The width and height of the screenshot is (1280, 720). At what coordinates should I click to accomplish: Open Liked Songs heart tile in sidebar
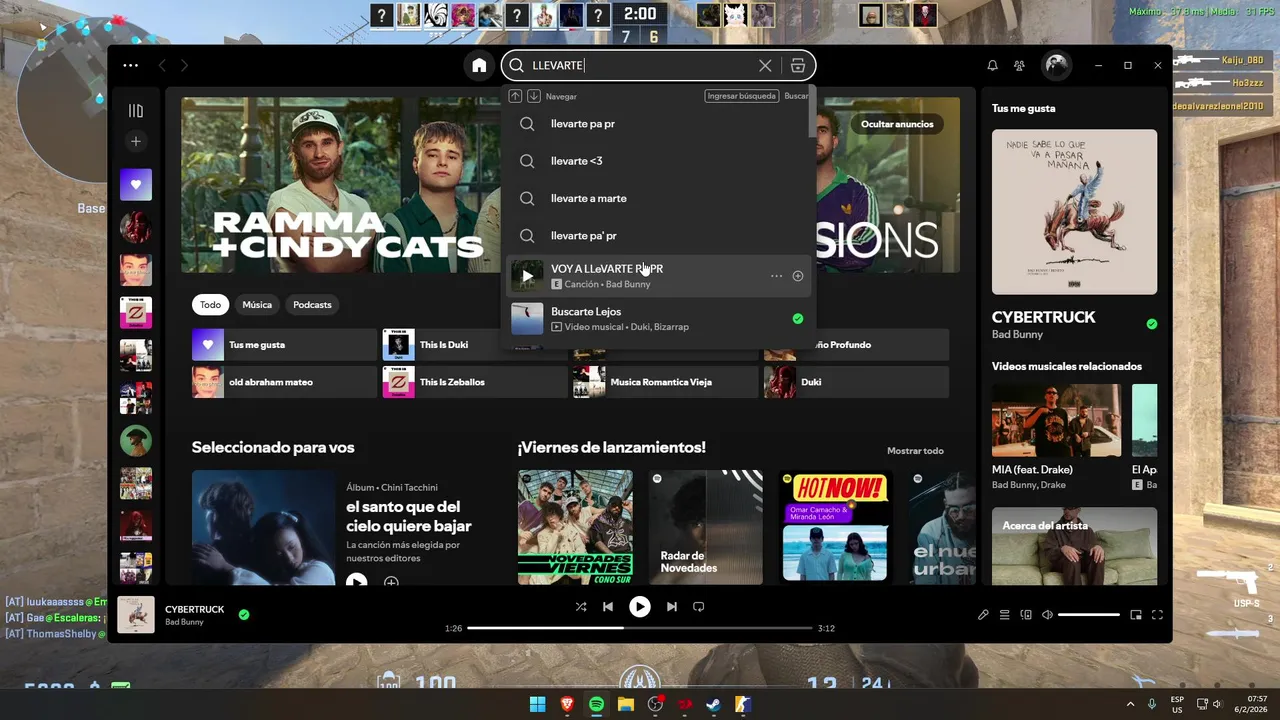click(x=136, y=184)
